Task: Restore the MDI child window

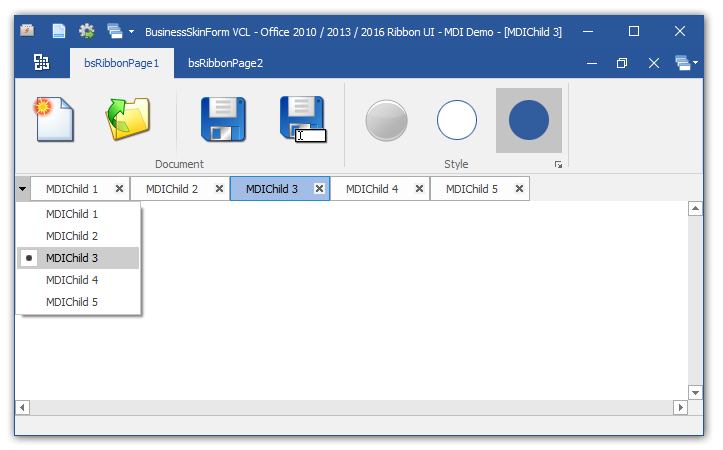Action: click(622, 63)
